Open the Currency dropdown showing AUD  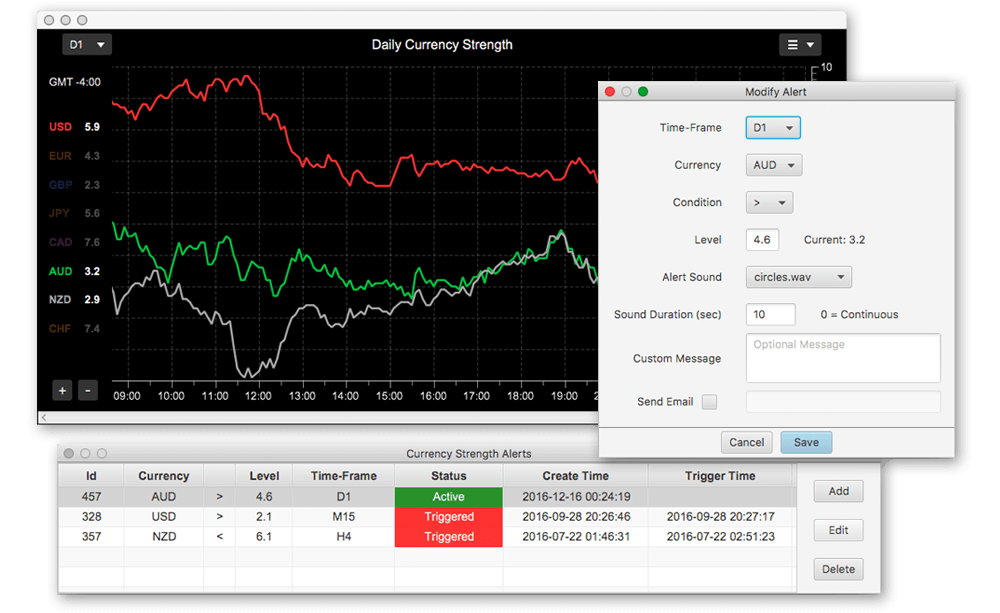coord(773,165)
